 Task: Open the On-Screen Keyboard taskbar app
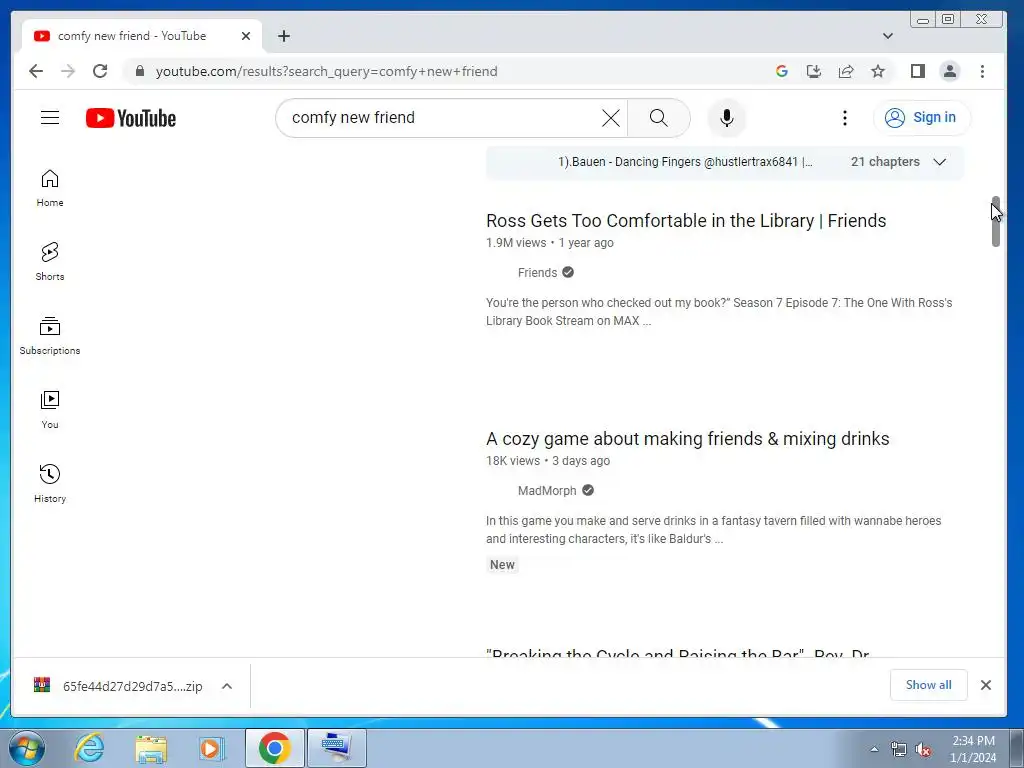(x=337, y=748)
